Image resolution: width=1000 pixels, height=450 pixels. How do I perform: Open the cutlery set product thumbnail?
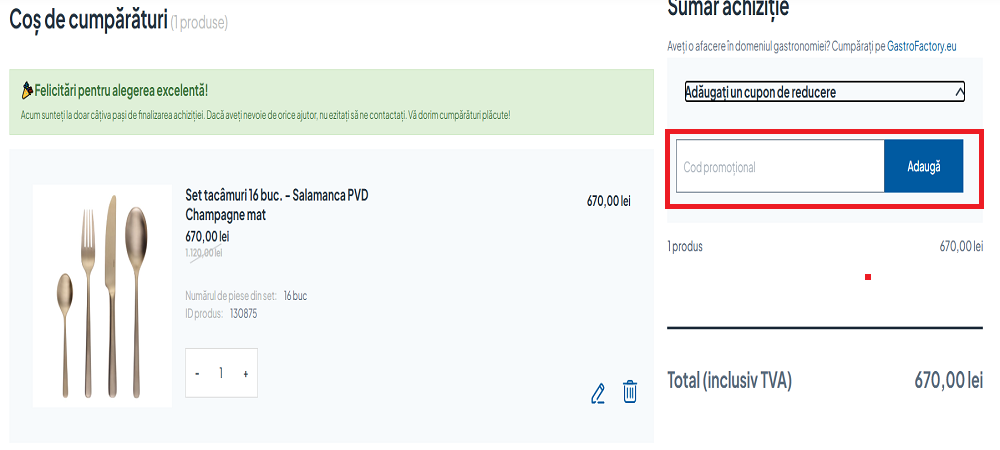(x=103, y=296)
